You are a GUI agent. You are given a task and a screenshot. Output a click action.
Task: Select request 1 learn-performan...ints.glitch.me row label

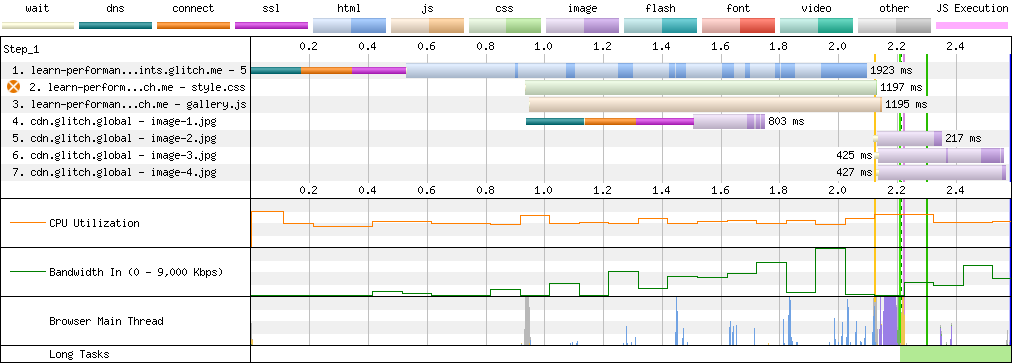(130, 70)
